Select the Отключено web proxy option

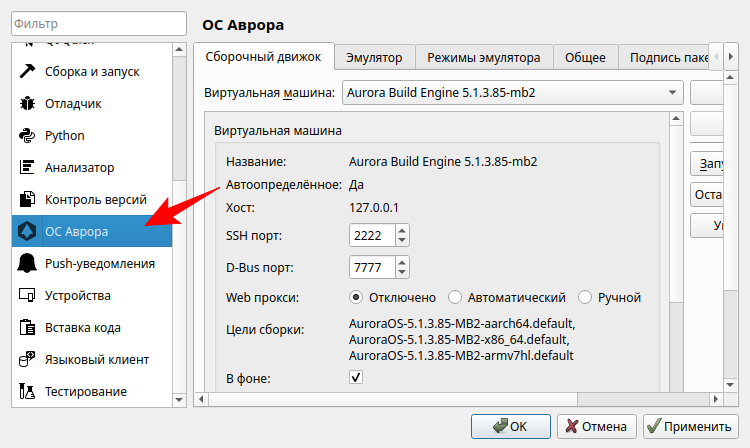356,297
